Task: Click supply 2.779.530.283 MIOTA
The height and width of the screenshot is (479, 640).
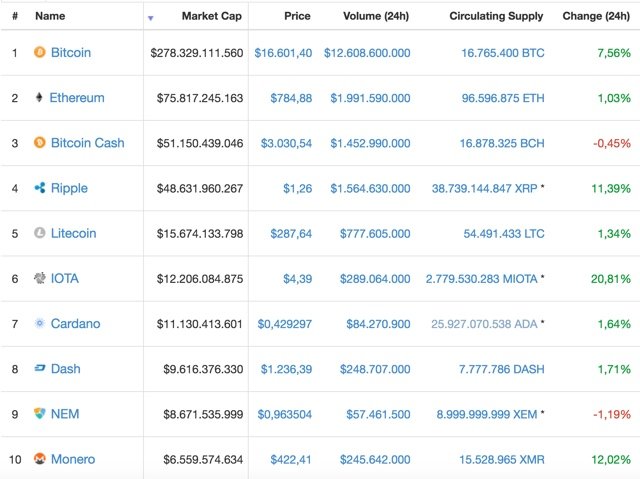Action: (x=482, y=279)
